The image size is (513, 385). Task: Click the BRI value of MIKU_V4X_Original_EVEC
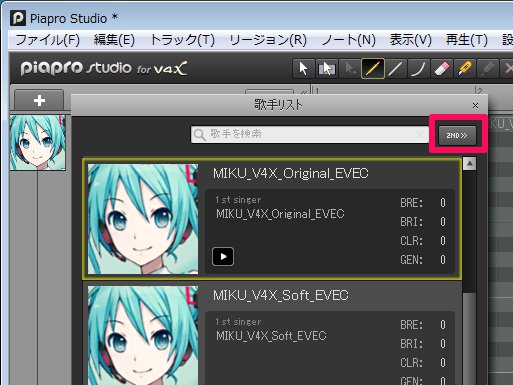coord(443,222)
